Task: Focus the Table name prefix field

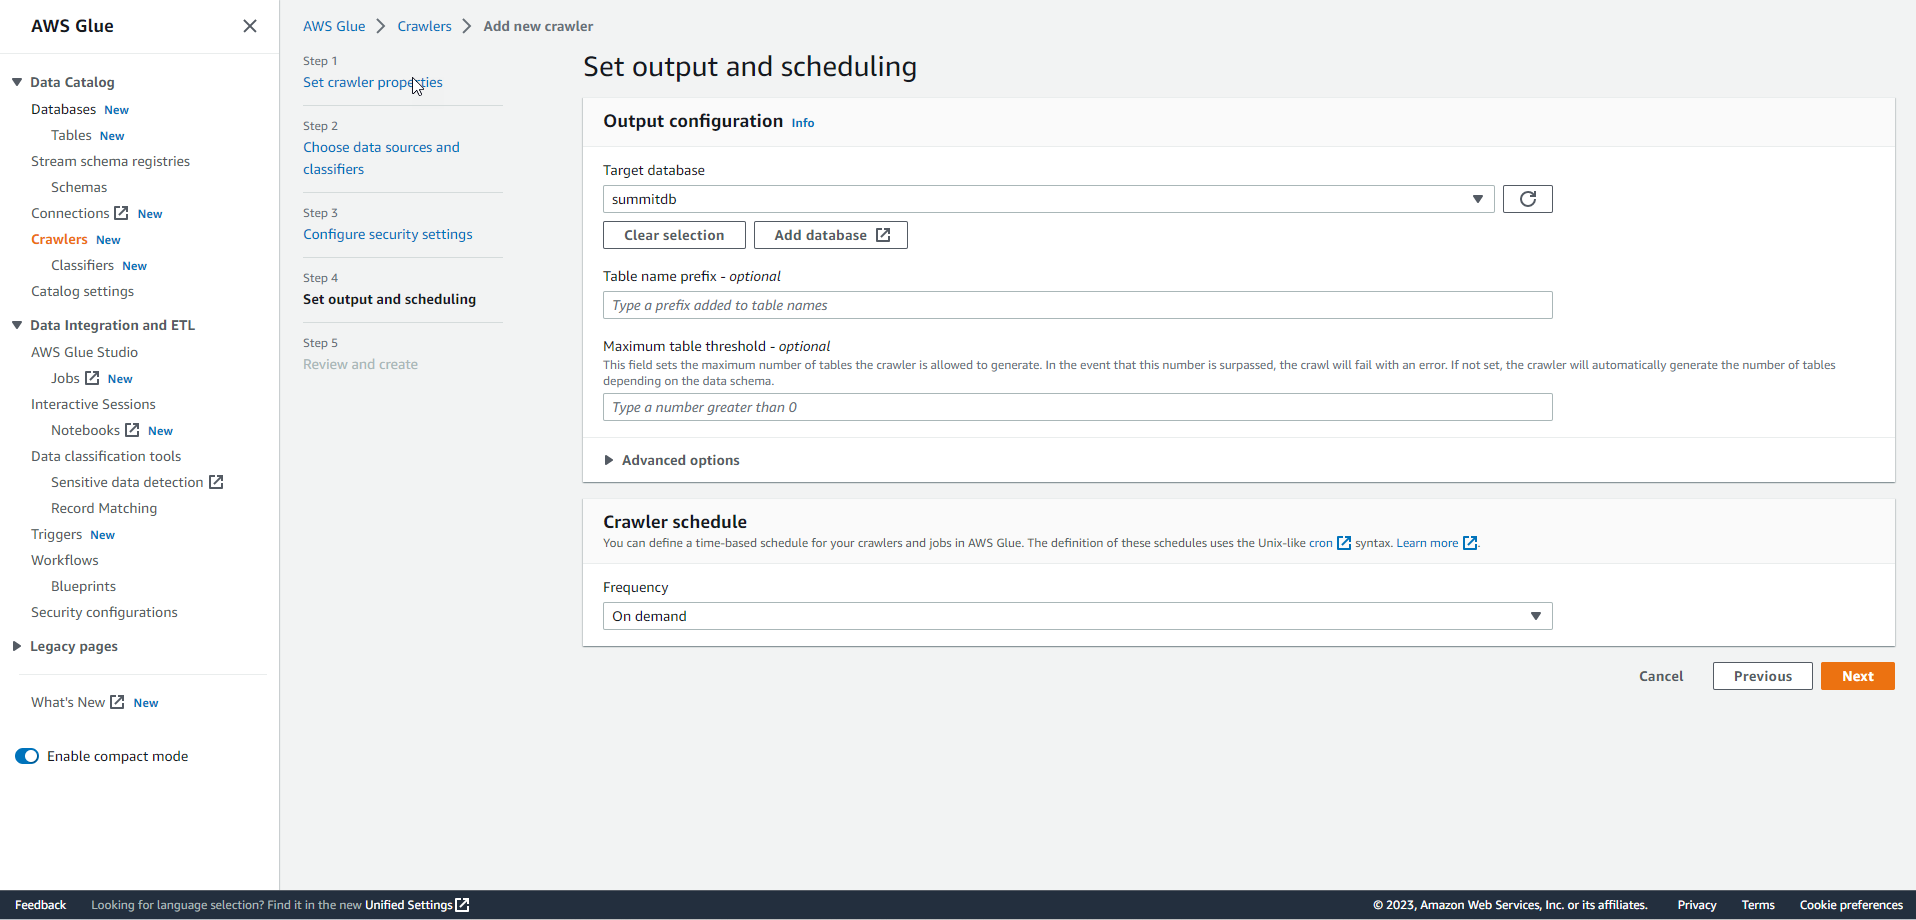Action: coord(1077,305)
